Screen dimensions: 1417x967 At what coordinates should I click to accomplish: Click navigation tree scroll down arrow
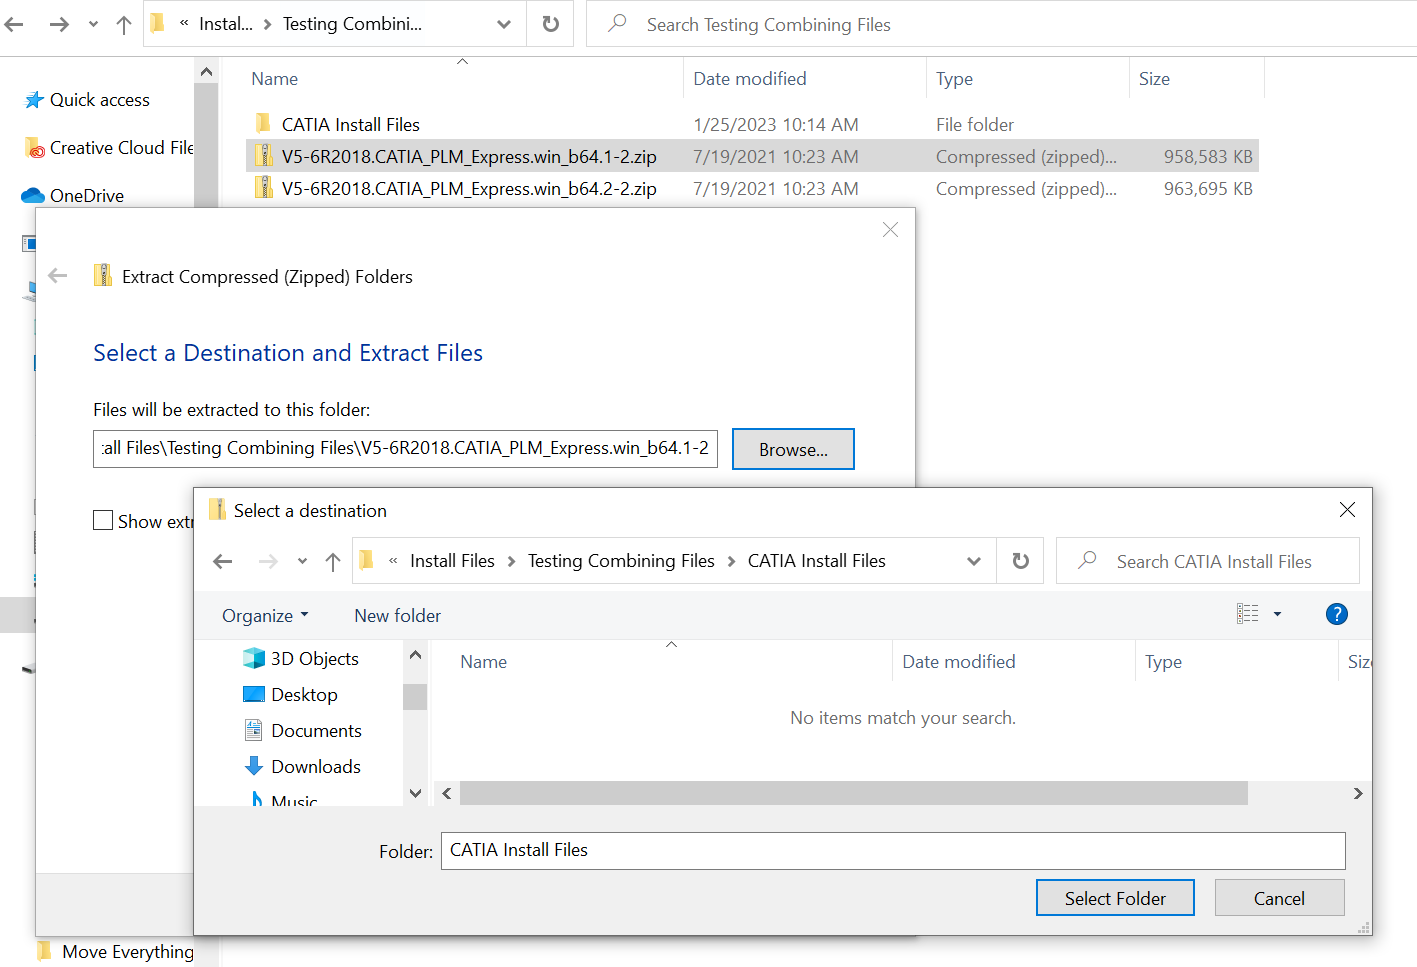[x=415, y=793]
